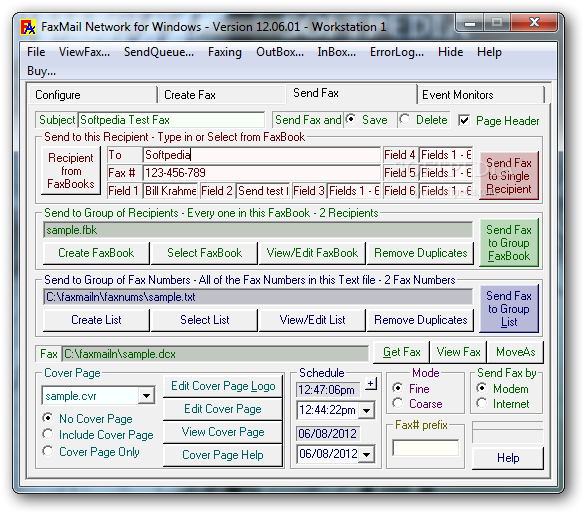Click View/Edit List button

(312, 320)
